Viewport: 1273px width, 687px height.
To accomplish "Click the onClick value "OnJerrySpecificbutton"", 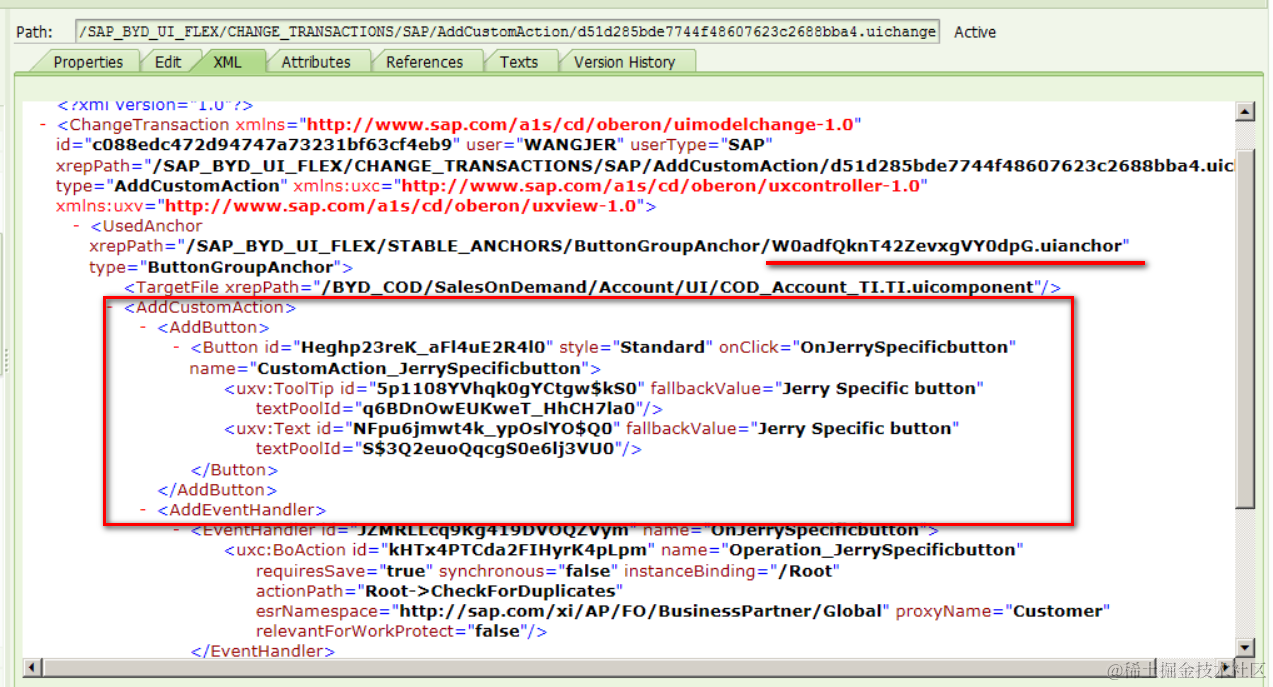I will click(x=905, y=347).
